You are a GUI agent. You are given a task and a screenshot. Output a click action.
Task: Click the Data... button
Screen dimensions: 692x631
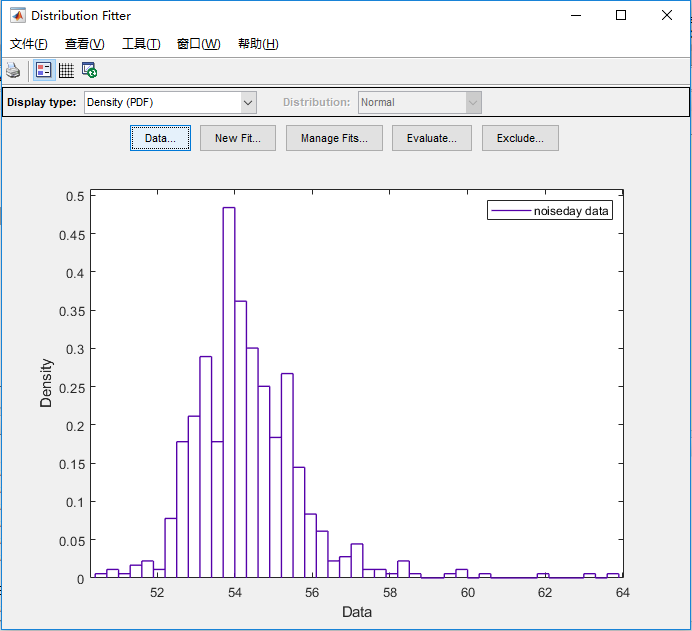tap(160, 138)
